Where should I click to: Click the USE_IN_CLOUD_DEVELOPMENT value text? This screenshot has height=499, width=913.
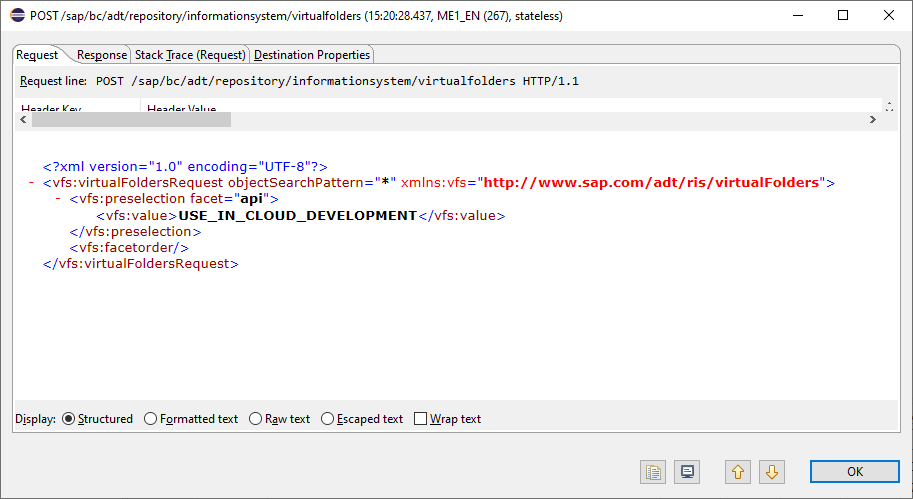click(298, 215)
